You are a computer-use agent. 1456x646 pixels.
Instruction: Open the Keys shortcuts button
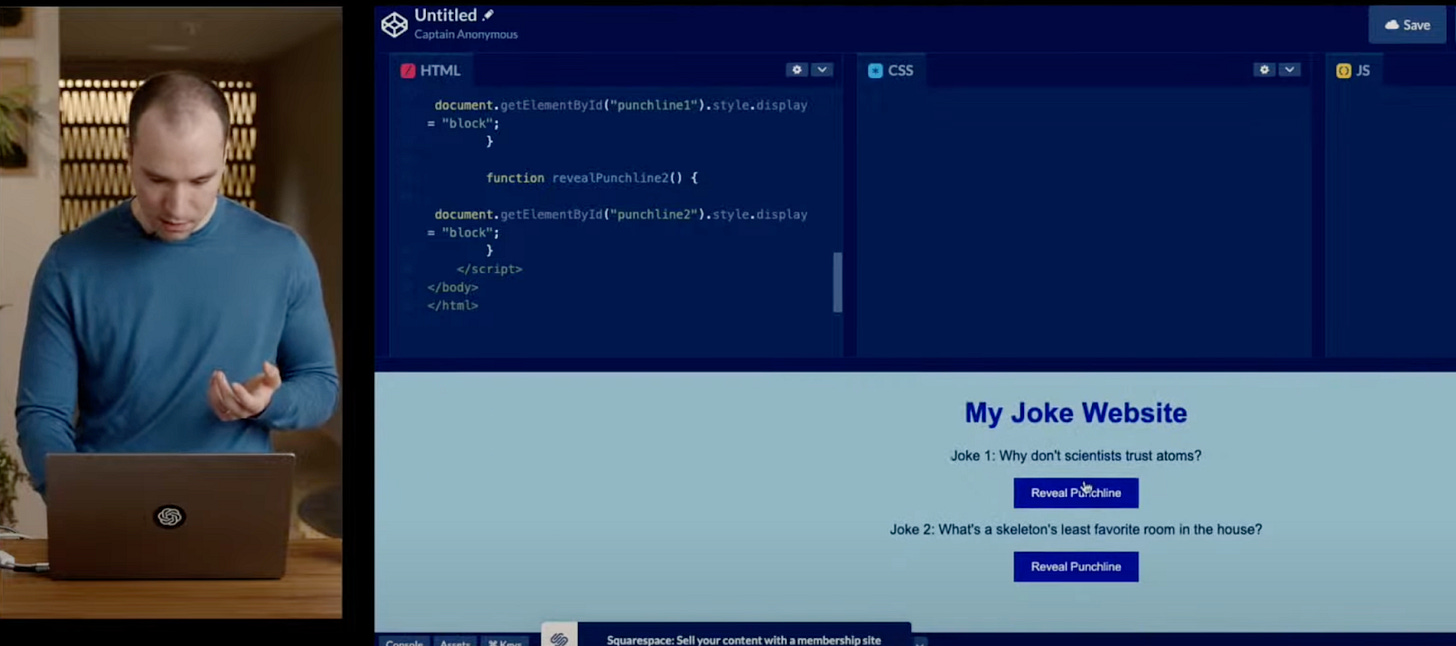(x=505, y=641)
